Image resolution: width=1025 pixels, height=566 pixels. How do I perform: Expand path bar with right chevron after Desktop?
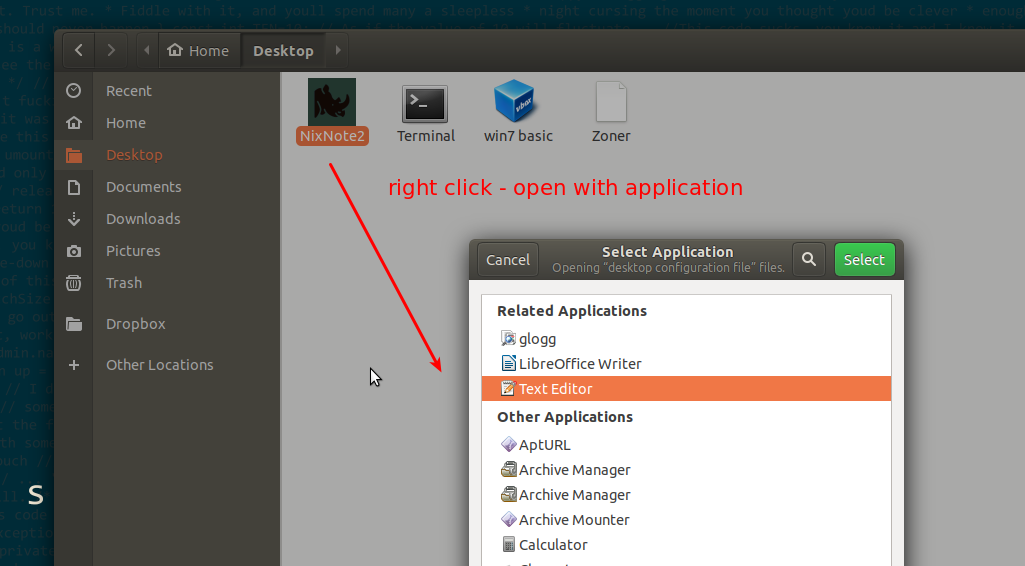[x=338, y=50]
